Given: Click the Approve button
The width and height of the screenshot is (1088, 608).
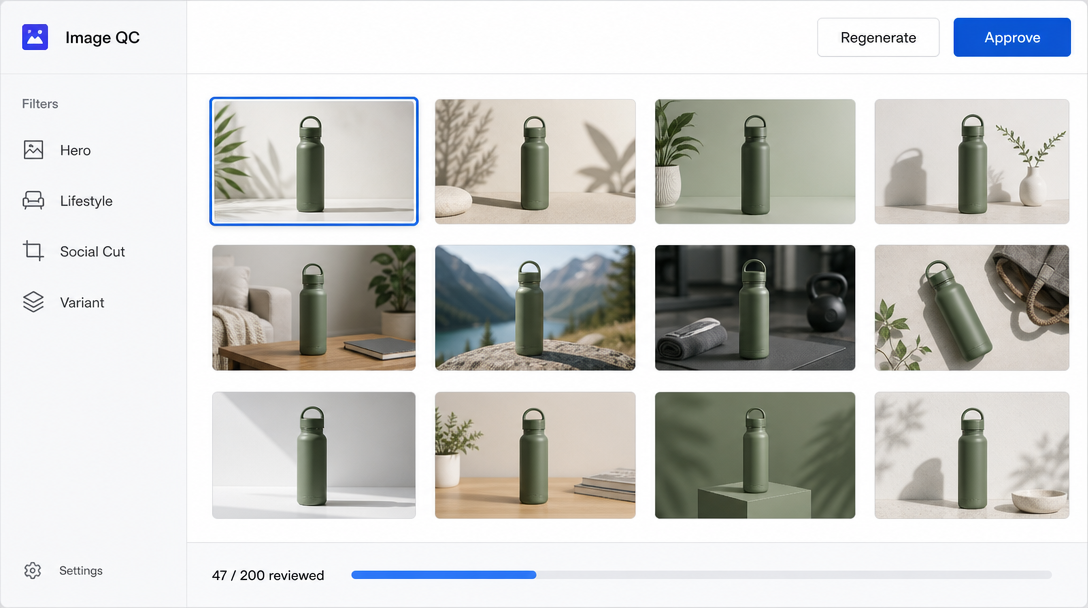Looking at the screenshot, I should click(1012, 37).
